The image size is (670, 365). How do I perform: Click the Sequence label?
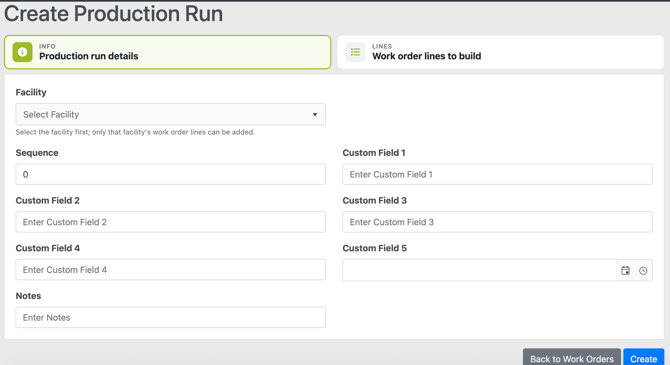[x=37, y=153]
